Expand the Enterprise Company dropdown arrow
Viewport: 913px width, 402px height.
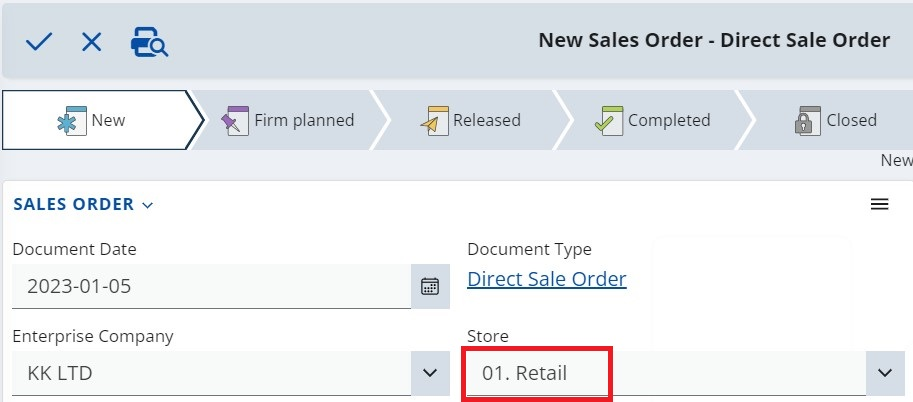click(430, 373)
